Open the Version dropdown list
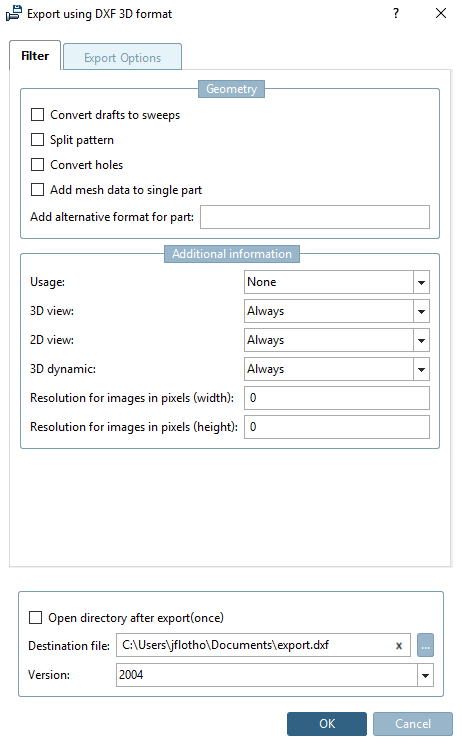This screenshot has height=746, width=462. click(x=425, y=675)
